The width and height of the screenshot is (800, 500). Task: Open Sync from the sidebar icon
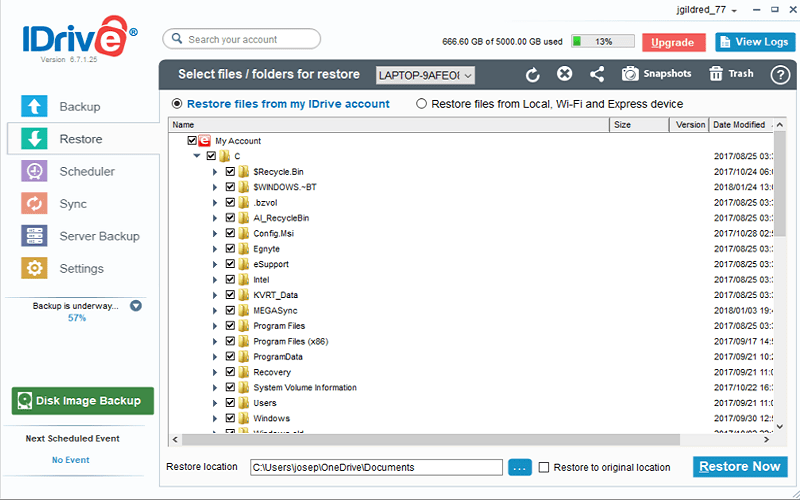point(34,204)
